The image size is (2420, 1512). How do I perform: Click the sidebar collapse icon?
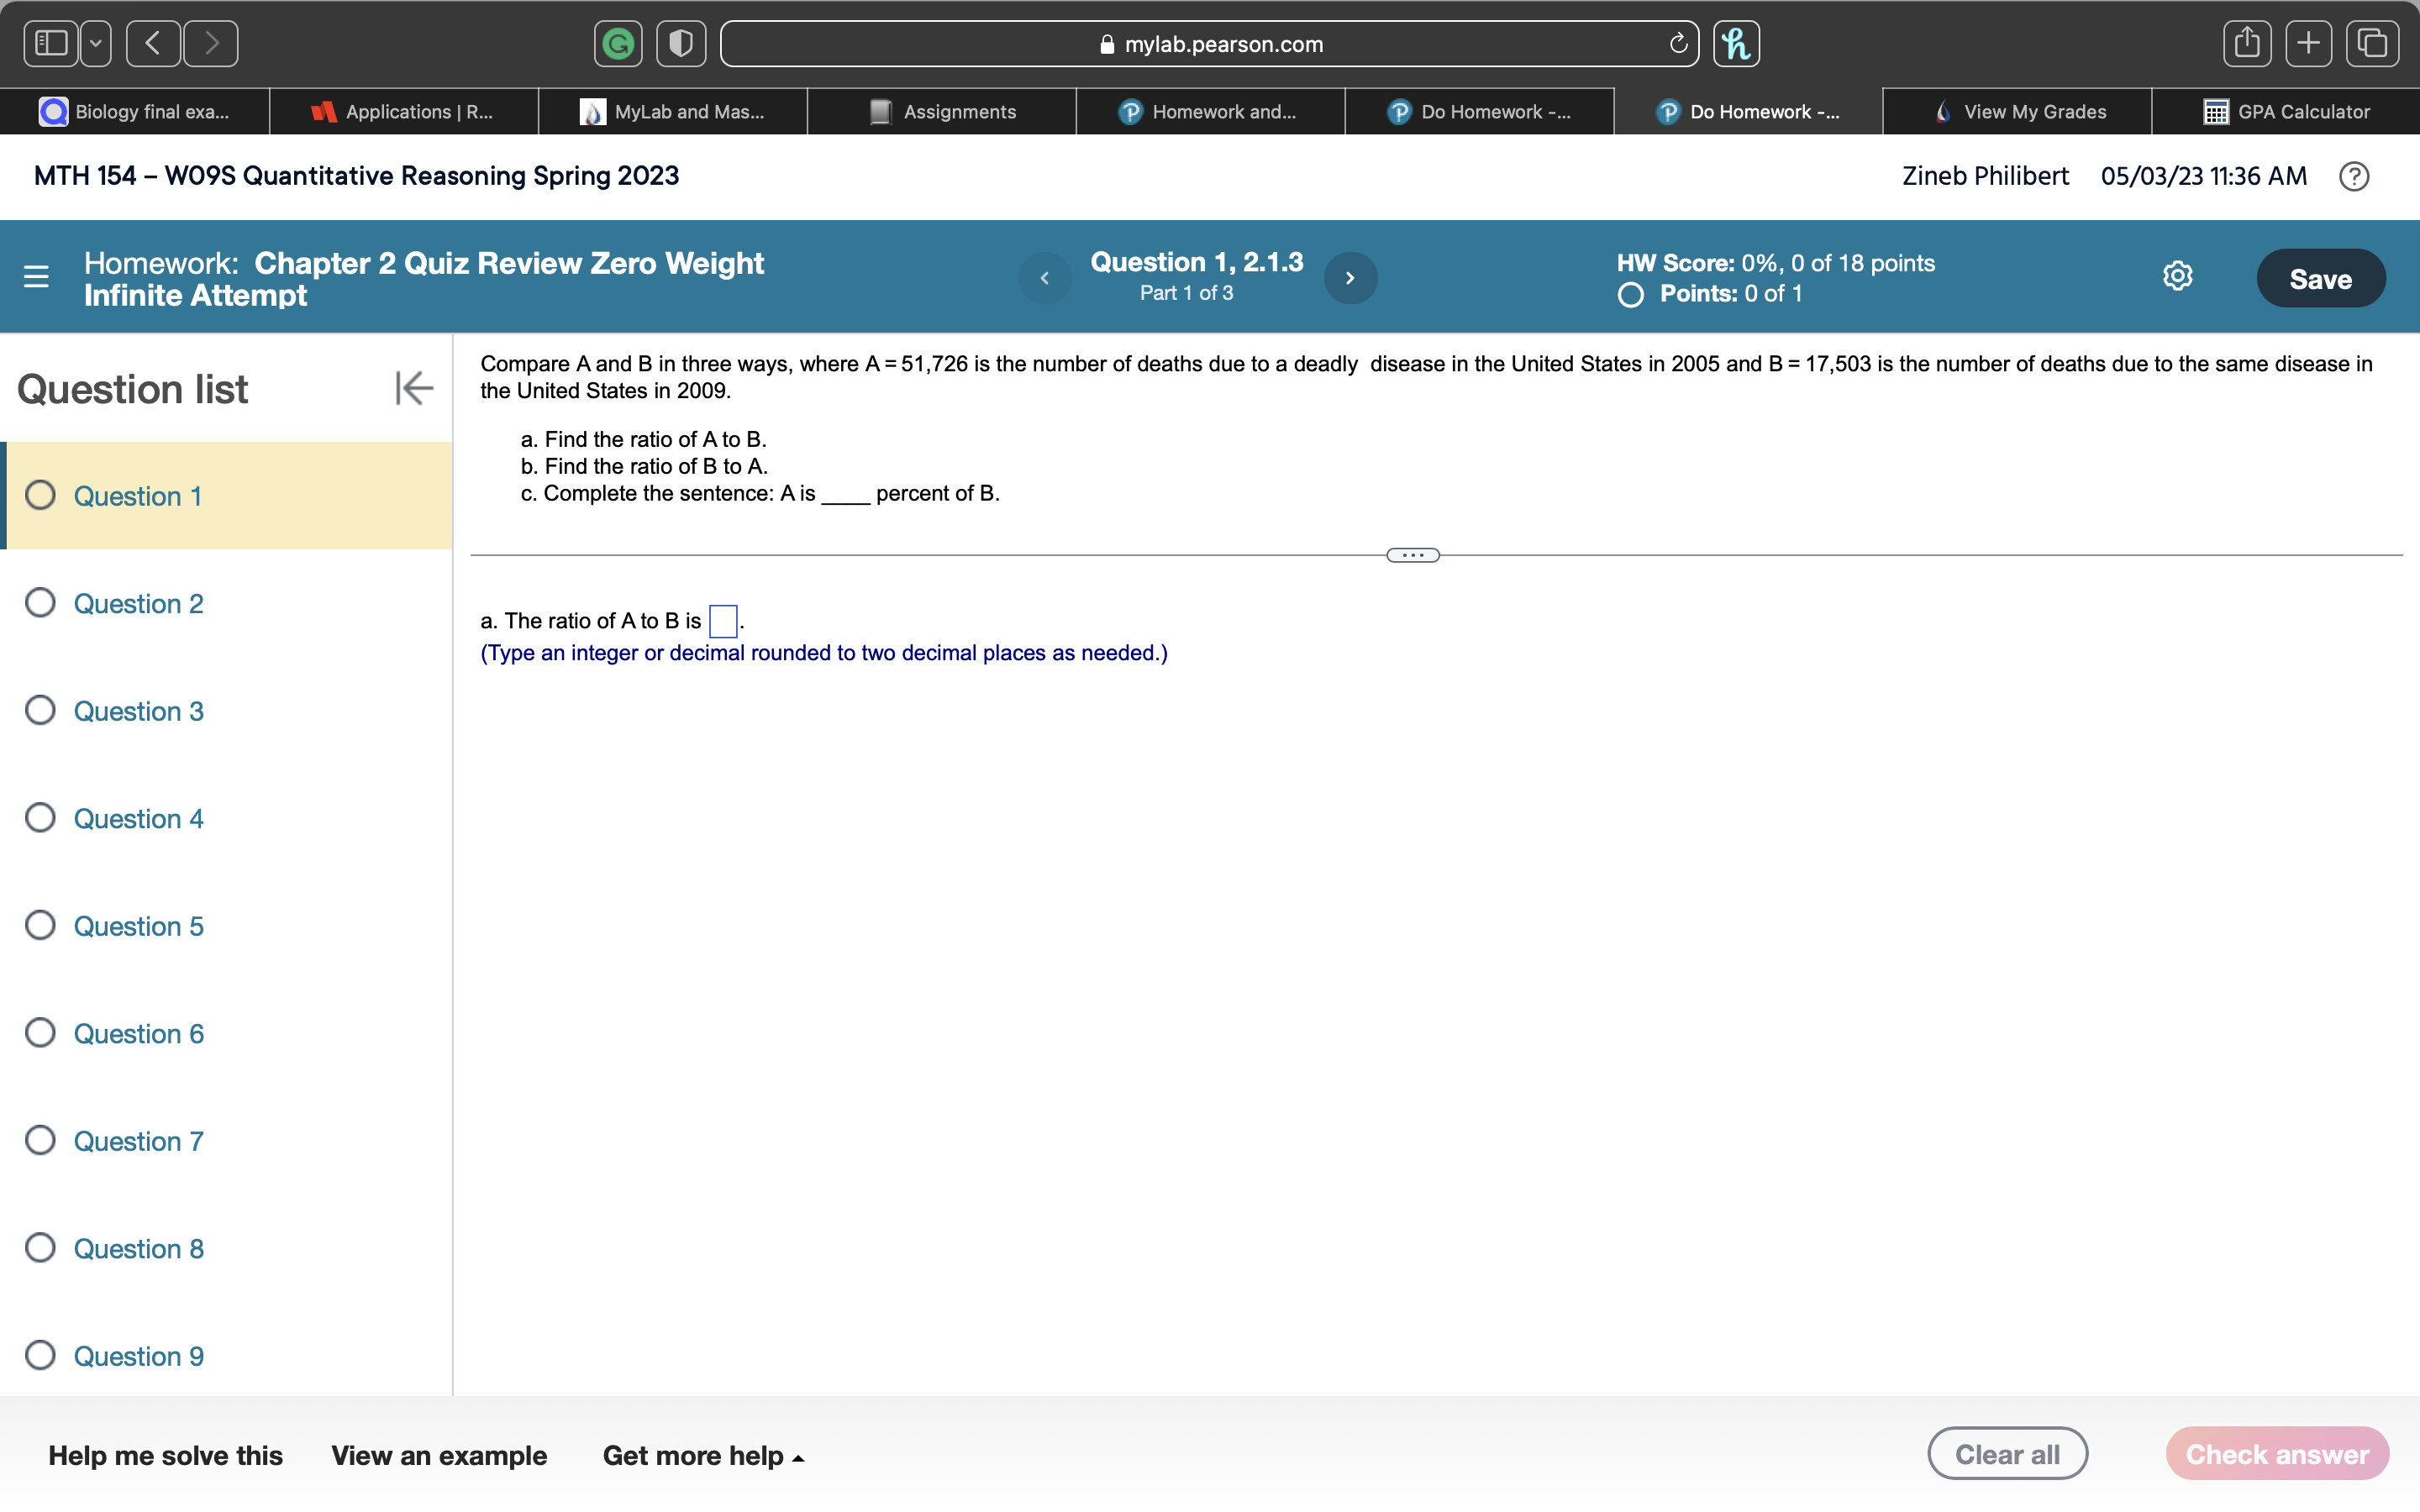(x=413, y=386)
